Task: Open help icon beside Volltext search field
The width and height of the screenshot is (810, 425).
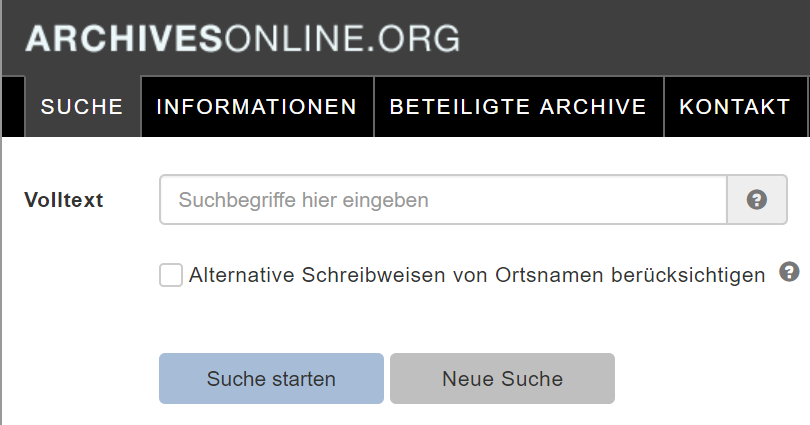Action: [x=757, y=200]
